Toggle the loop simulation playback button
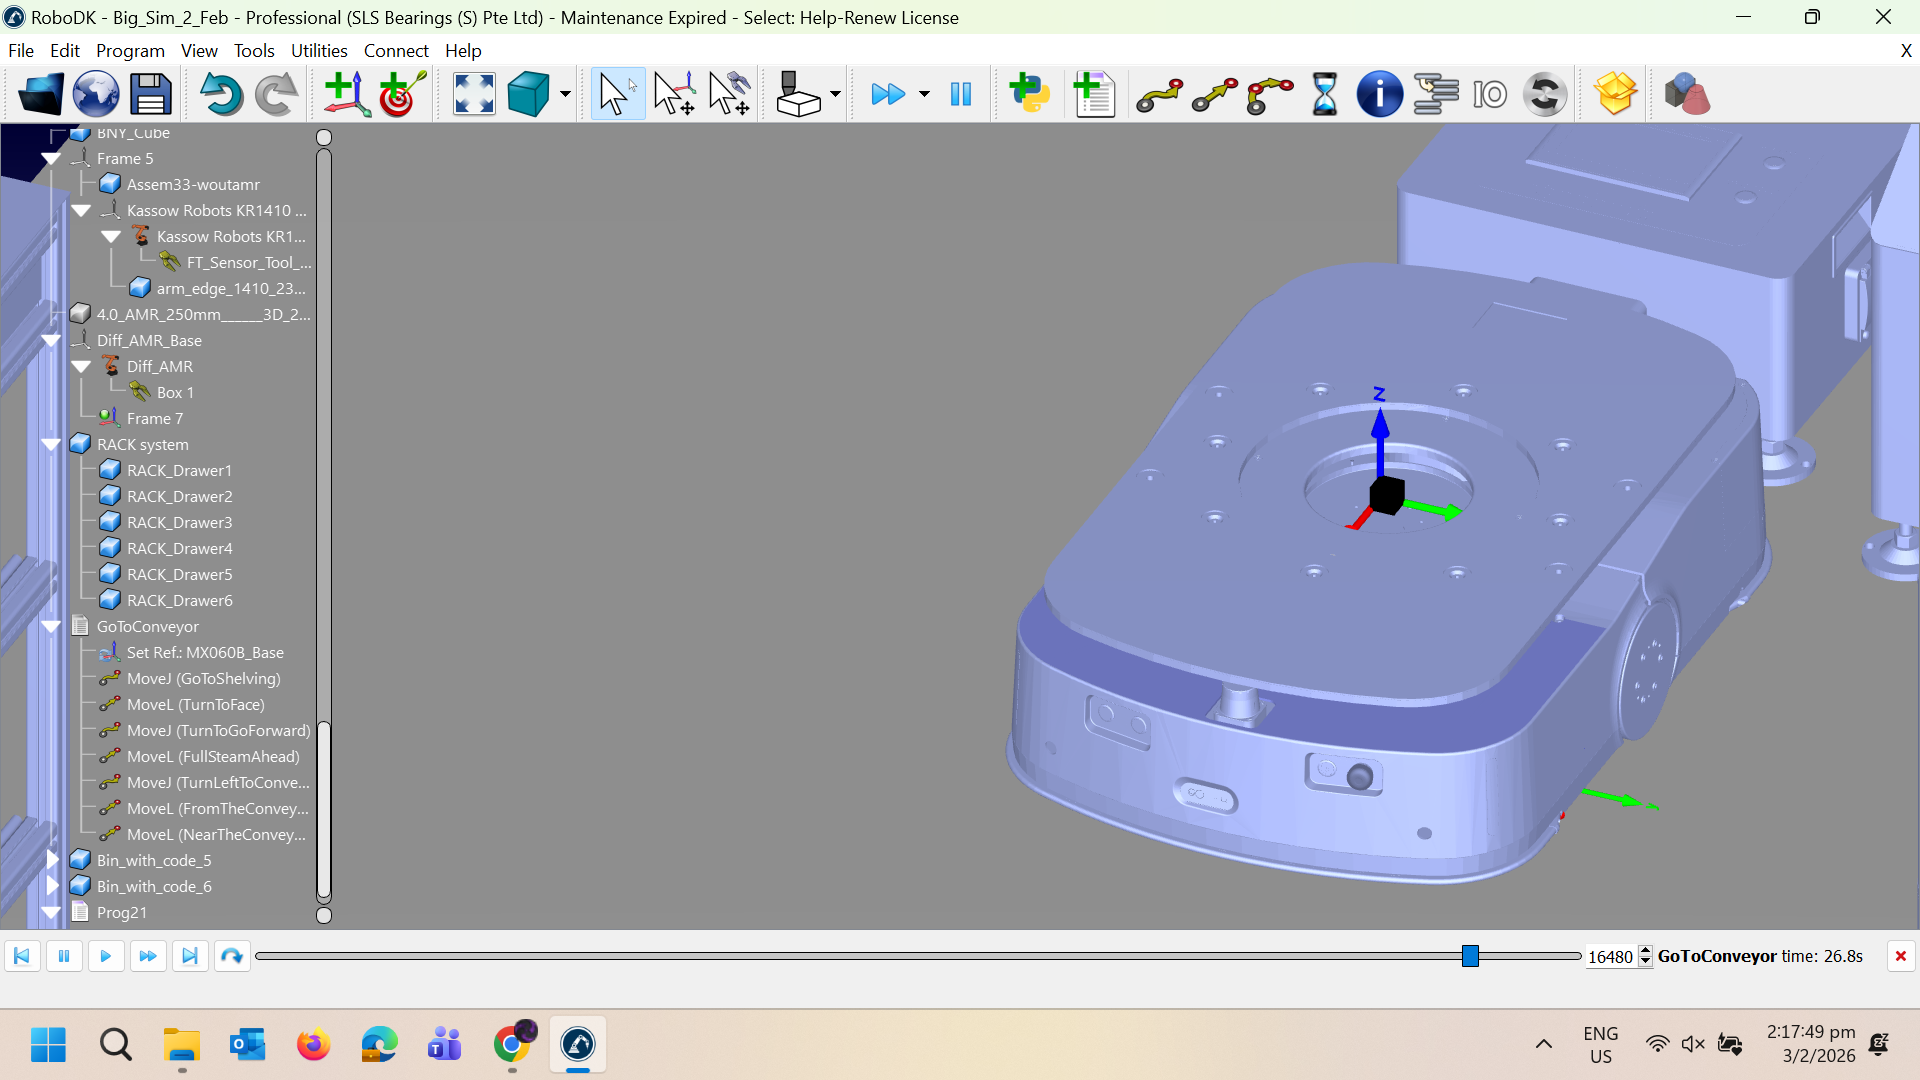The height and width of the screenshot is (1080, 1920). point(231,956)
